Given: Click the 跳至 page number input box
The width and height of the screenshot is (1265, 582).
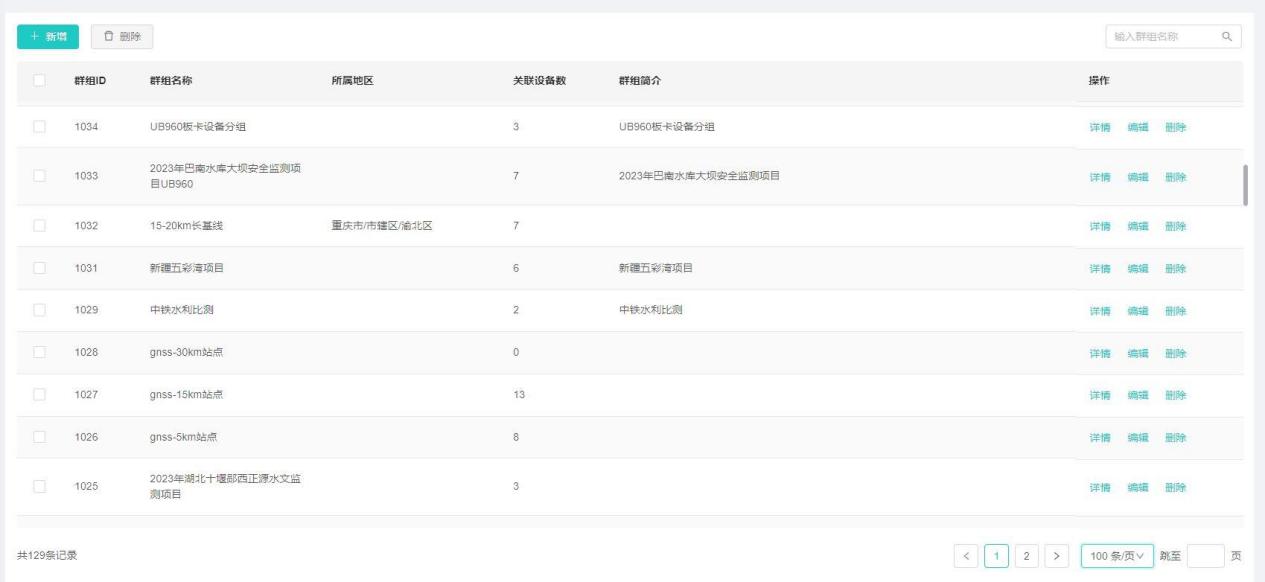Looking at the screenshot, I should pos(1205,556).
